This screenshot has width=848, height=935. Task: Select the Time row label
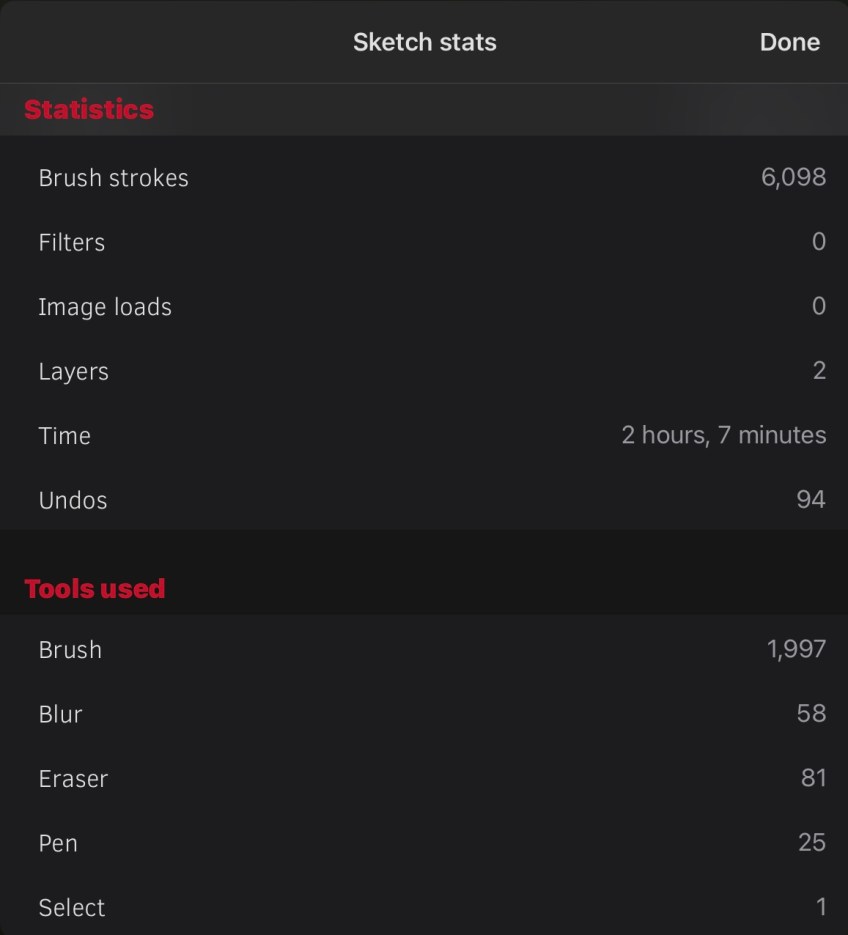click(x=64, y=436)
